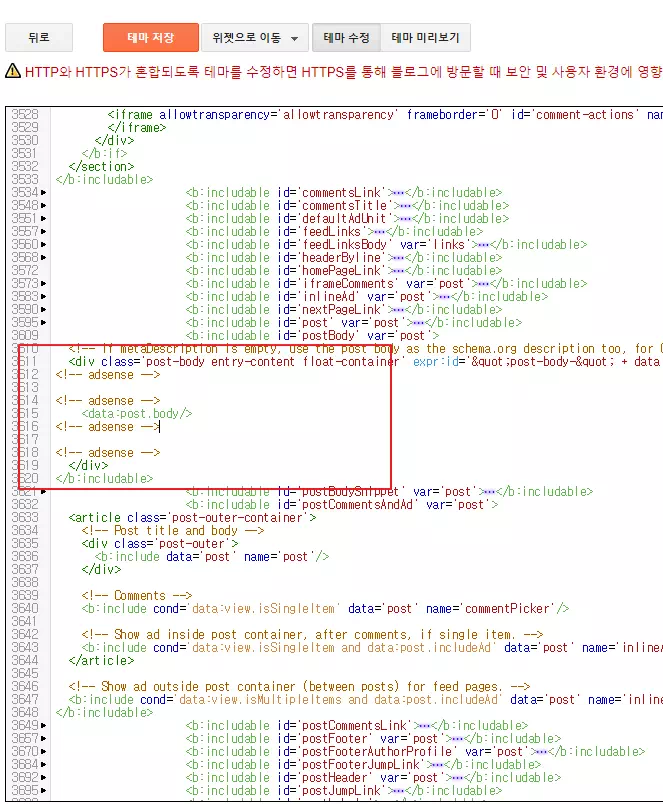Unfold the commentsLink collapsed ellipsis marker
Viewport: 663px width, 804px height.
398,193
